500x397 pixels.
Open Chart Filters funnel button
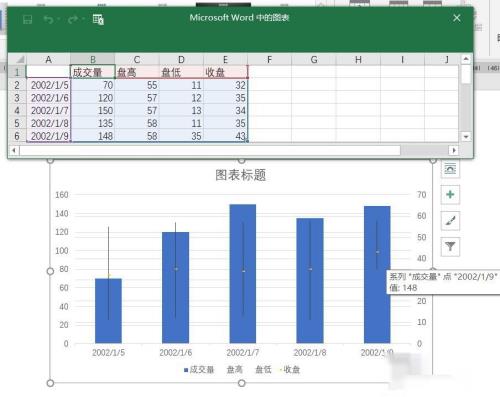coord(450,246)
